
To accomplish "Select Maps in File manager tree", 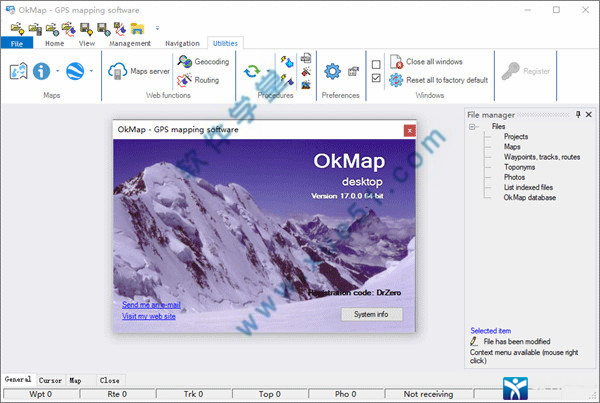I will click(x=512, y=147).
